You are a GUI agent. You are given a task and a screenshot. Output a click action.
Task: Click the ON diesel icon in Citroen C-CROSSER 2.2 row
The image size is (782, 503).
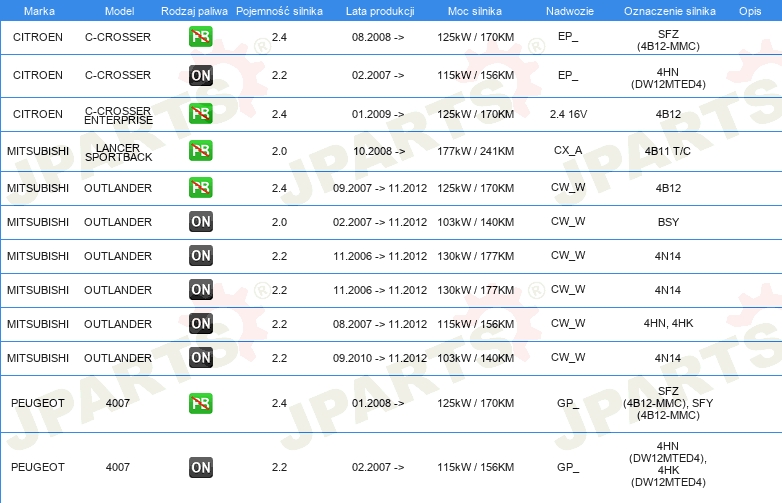[200, 75]
